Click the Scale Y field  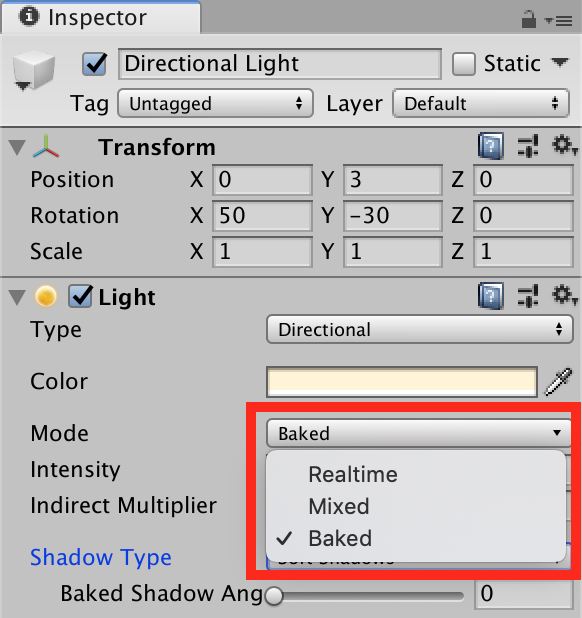(x=393, y=251)
